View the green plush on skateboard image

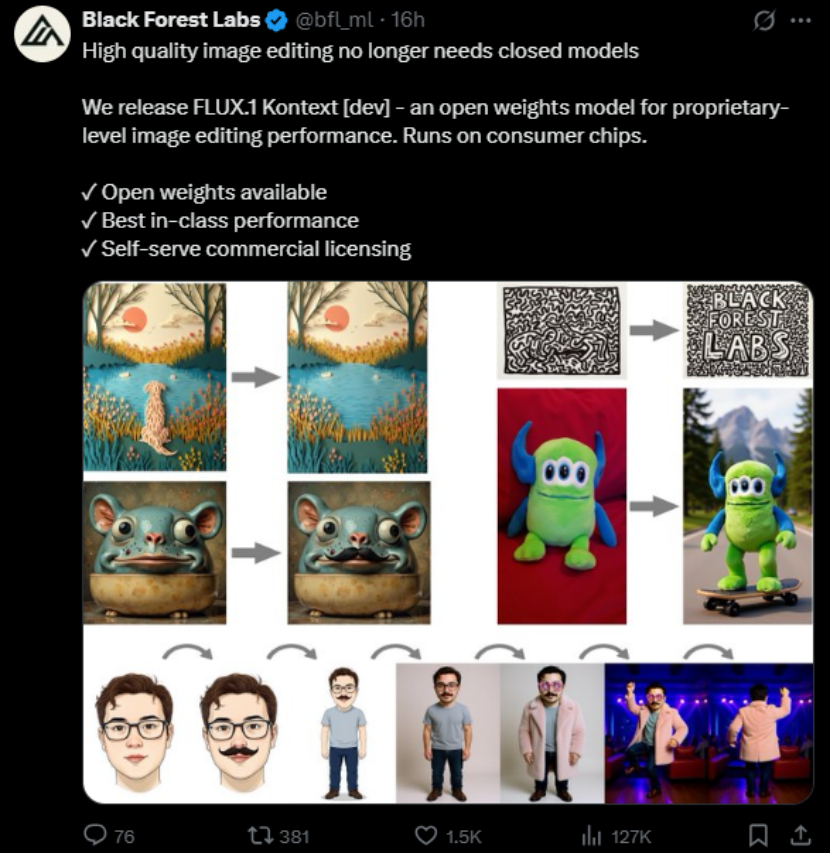click(x=748, y=506)
